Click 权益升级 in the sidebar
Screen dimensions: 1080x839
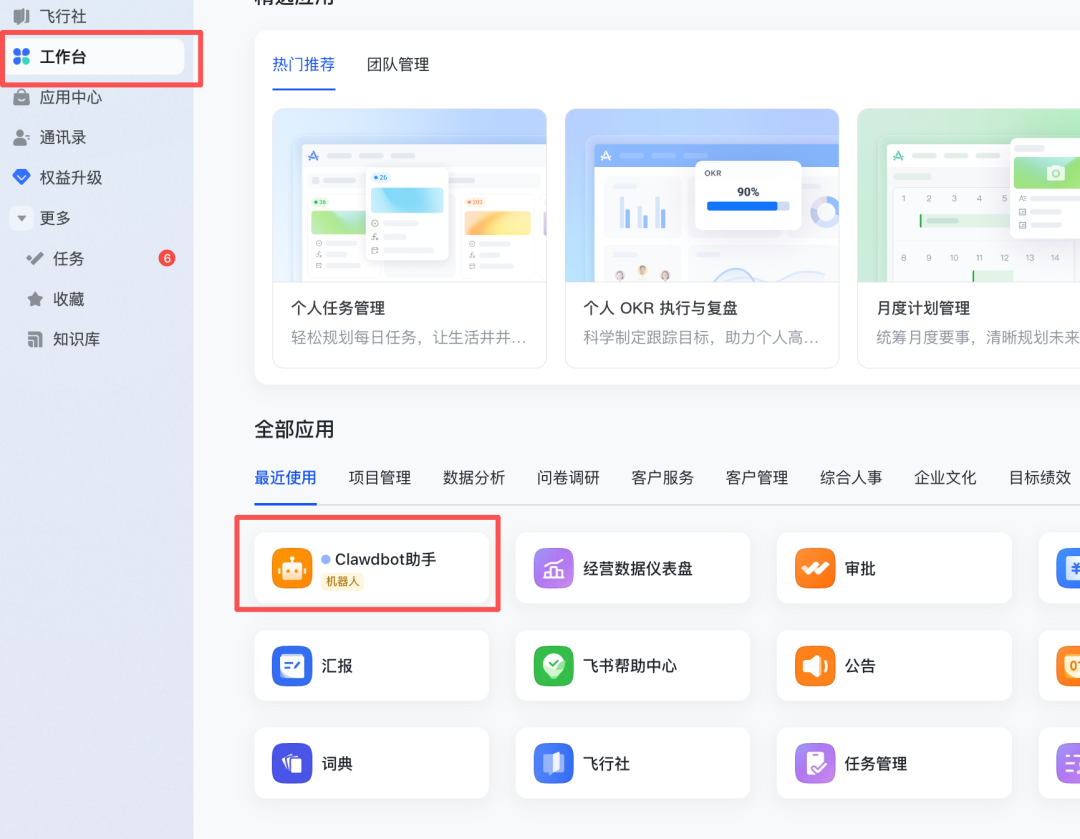70,178
